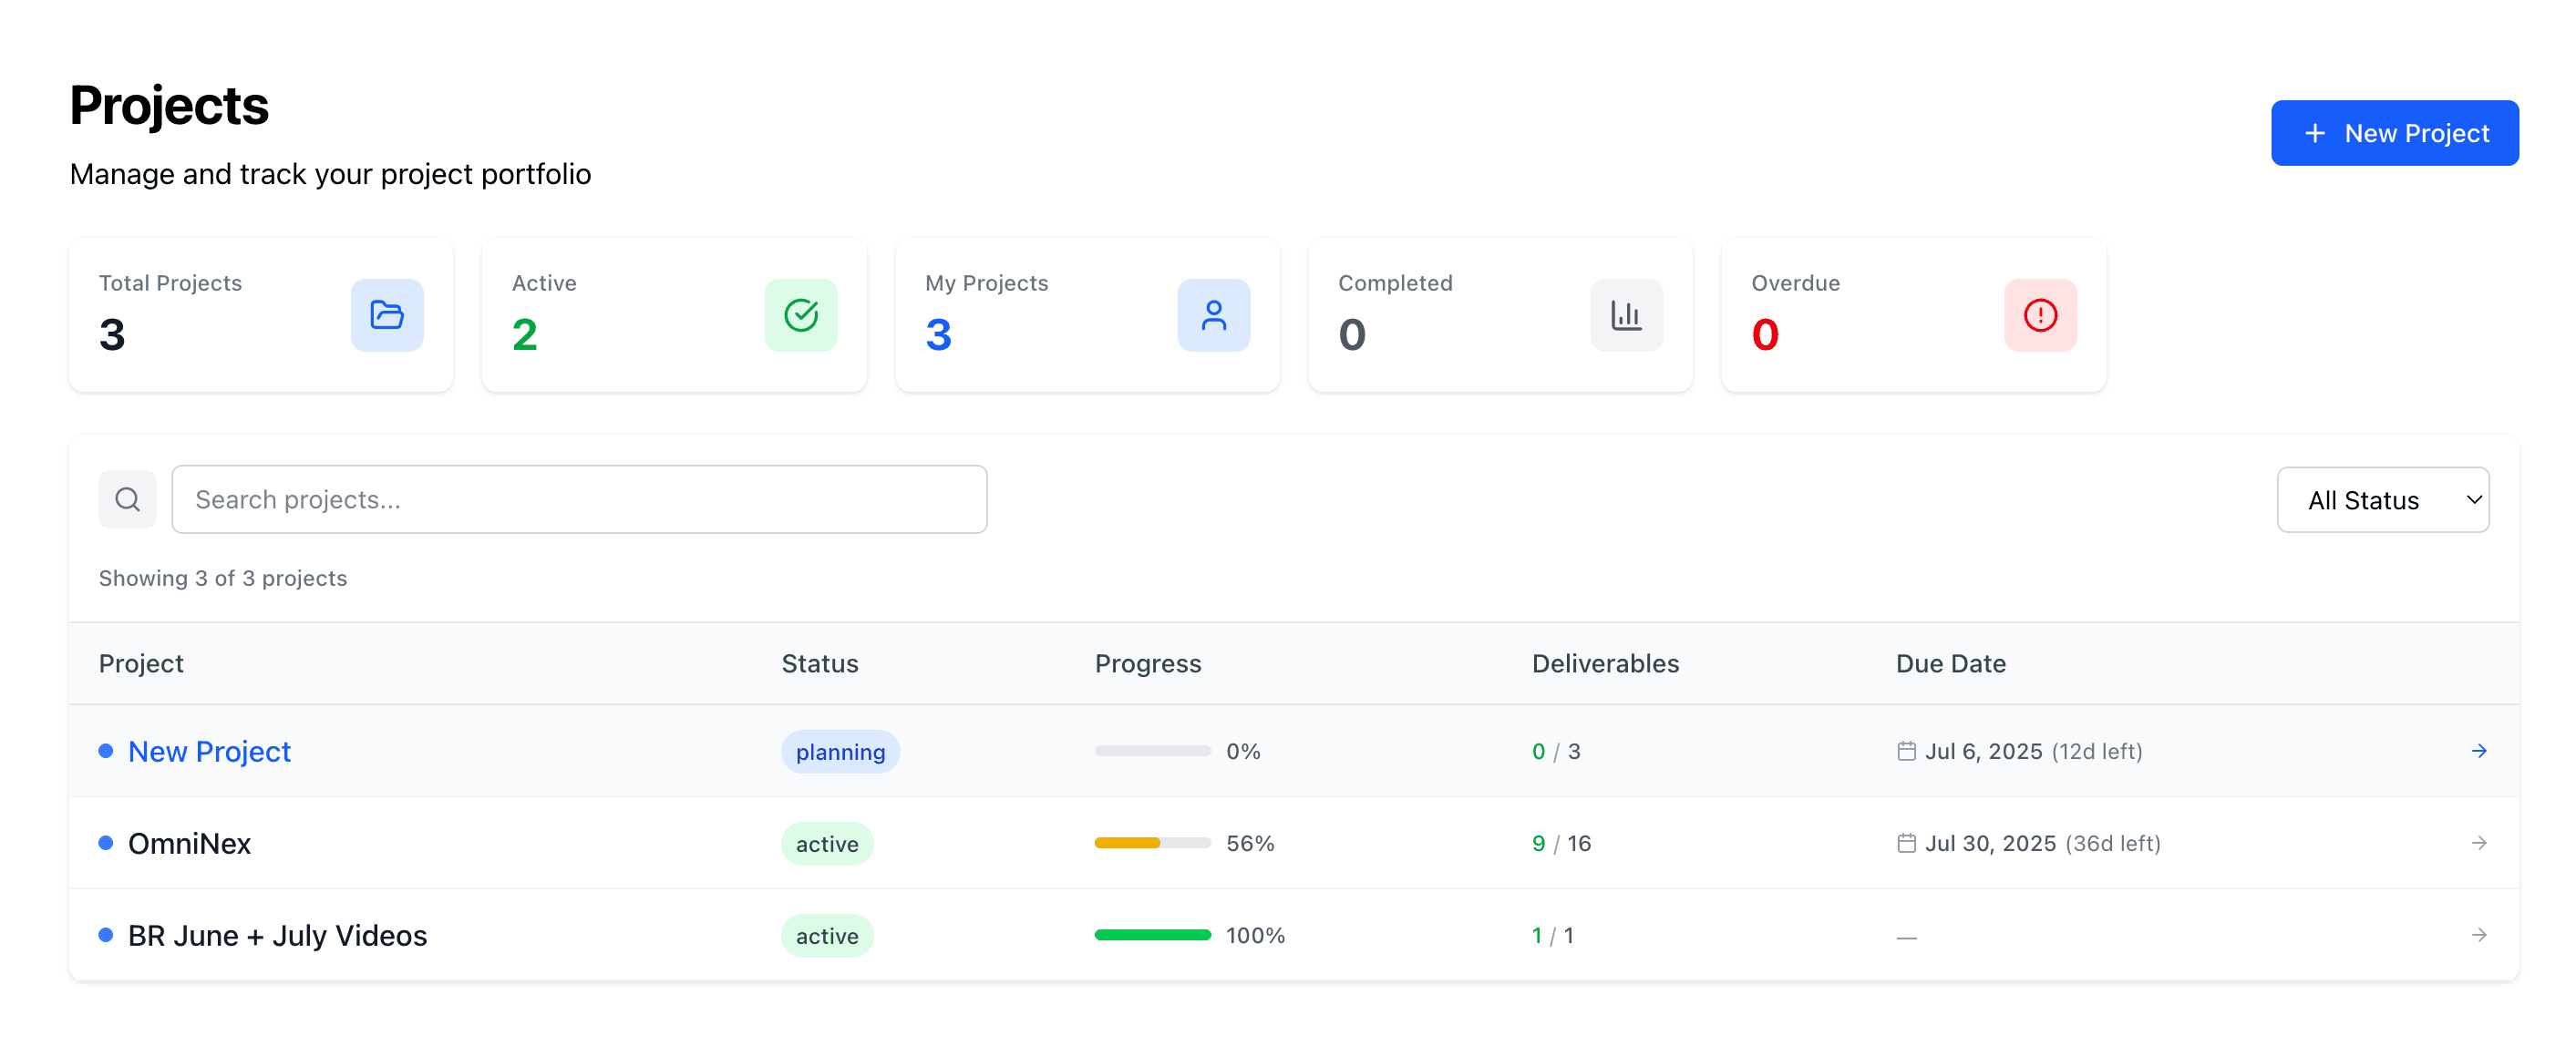Viewport: 2576px width, 1046px height.
Task: Open the OmniNex project
Action: pos(189,843)
